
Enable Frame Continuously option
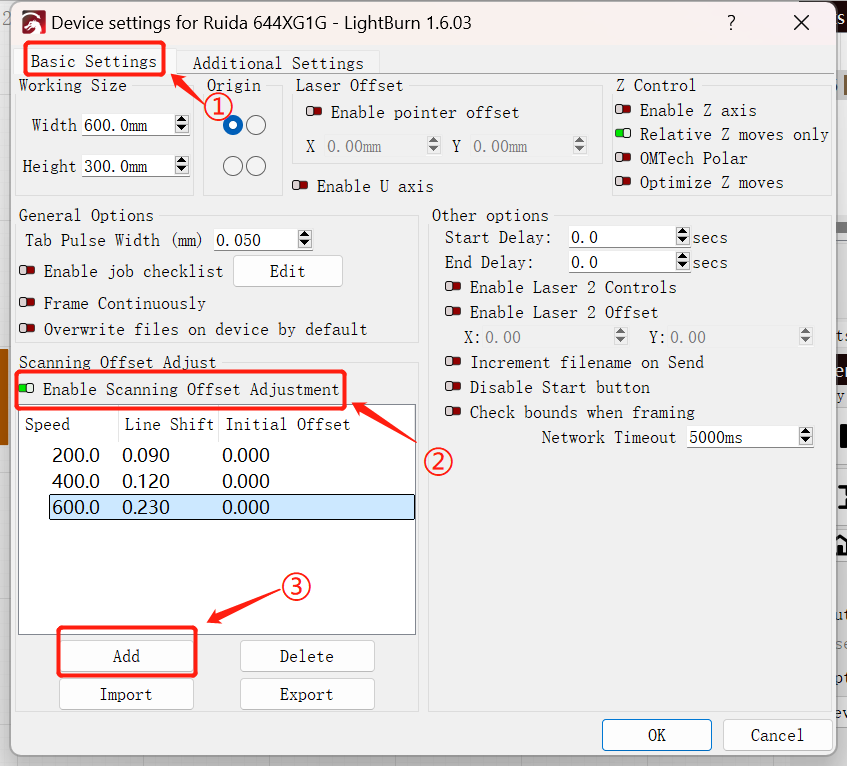coord(27,303)
